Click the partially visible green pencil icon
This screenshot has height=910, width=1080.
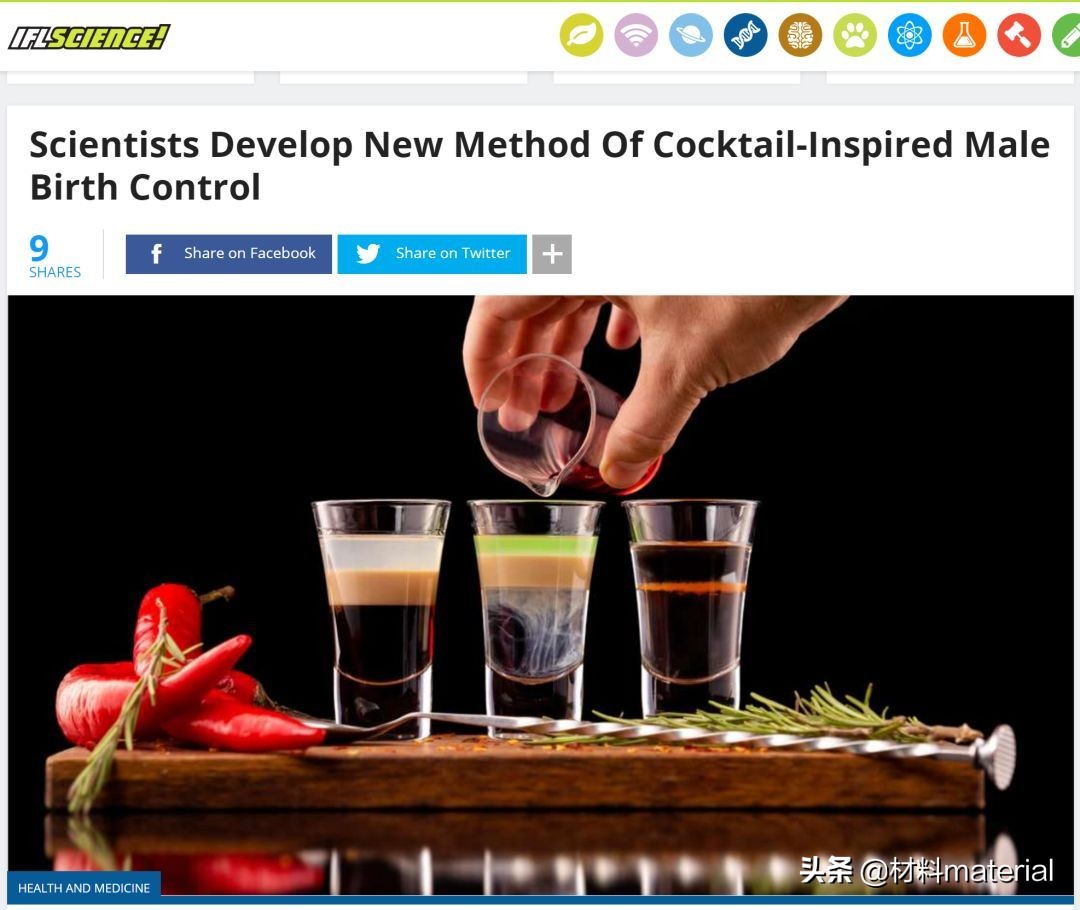coord(1067,35)
